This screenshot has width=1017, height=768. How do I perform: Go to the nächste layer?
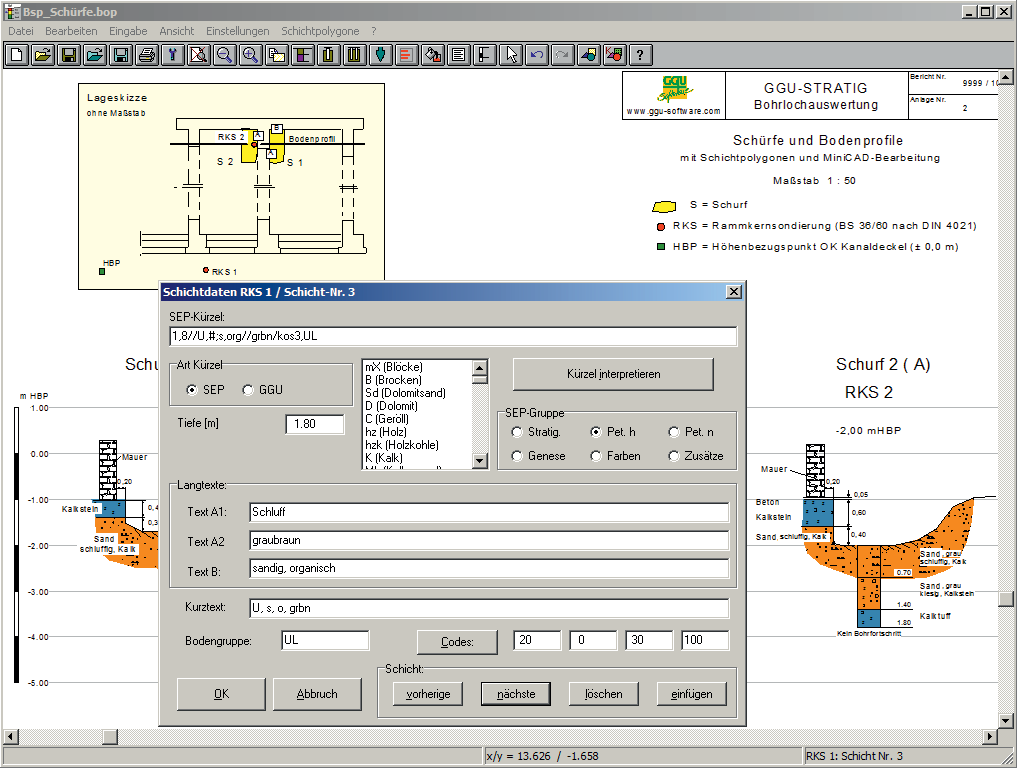coord(516,694)
